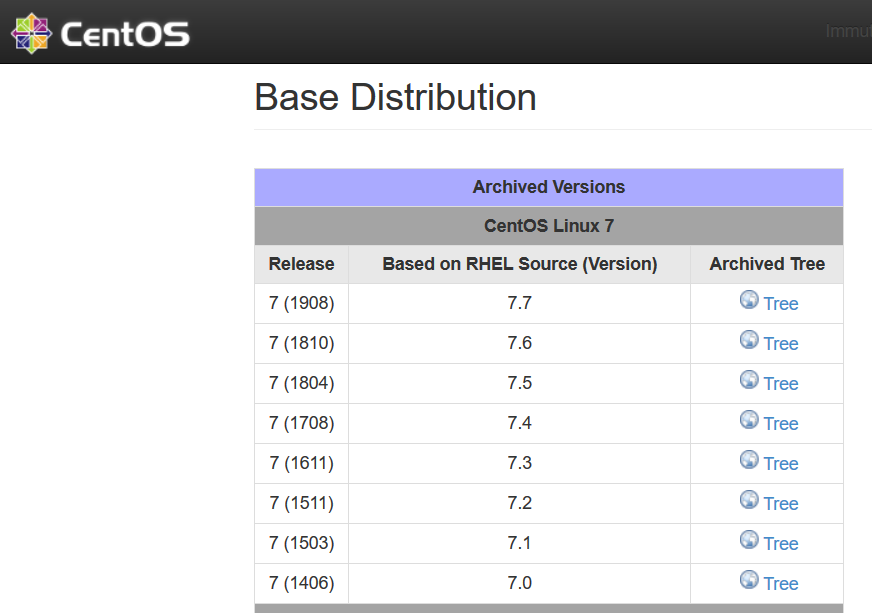Click the RHEL version 7.3 cell
Image resolution: width=872 pixels, height=613 pixels.
tap(519, 464)
